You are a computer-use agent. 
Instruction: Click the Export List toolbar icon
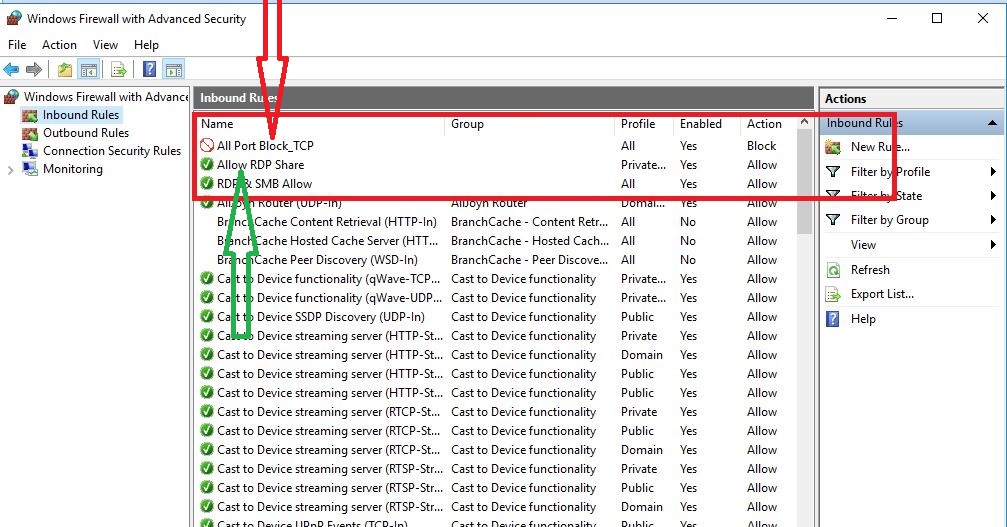point(118,69)
